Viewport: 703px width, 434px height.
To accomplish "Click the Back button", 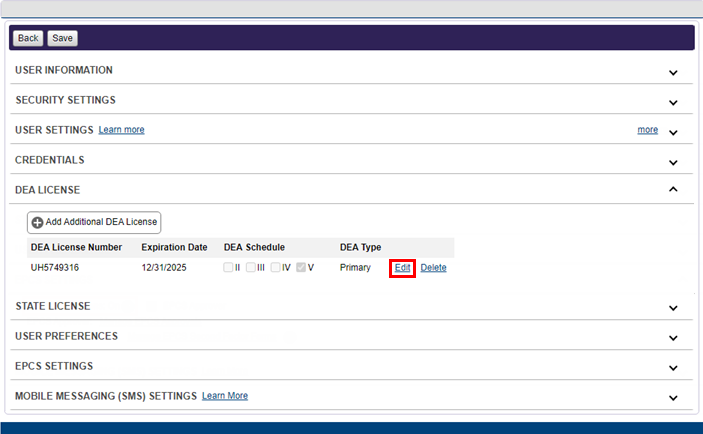I will (28, 38).
